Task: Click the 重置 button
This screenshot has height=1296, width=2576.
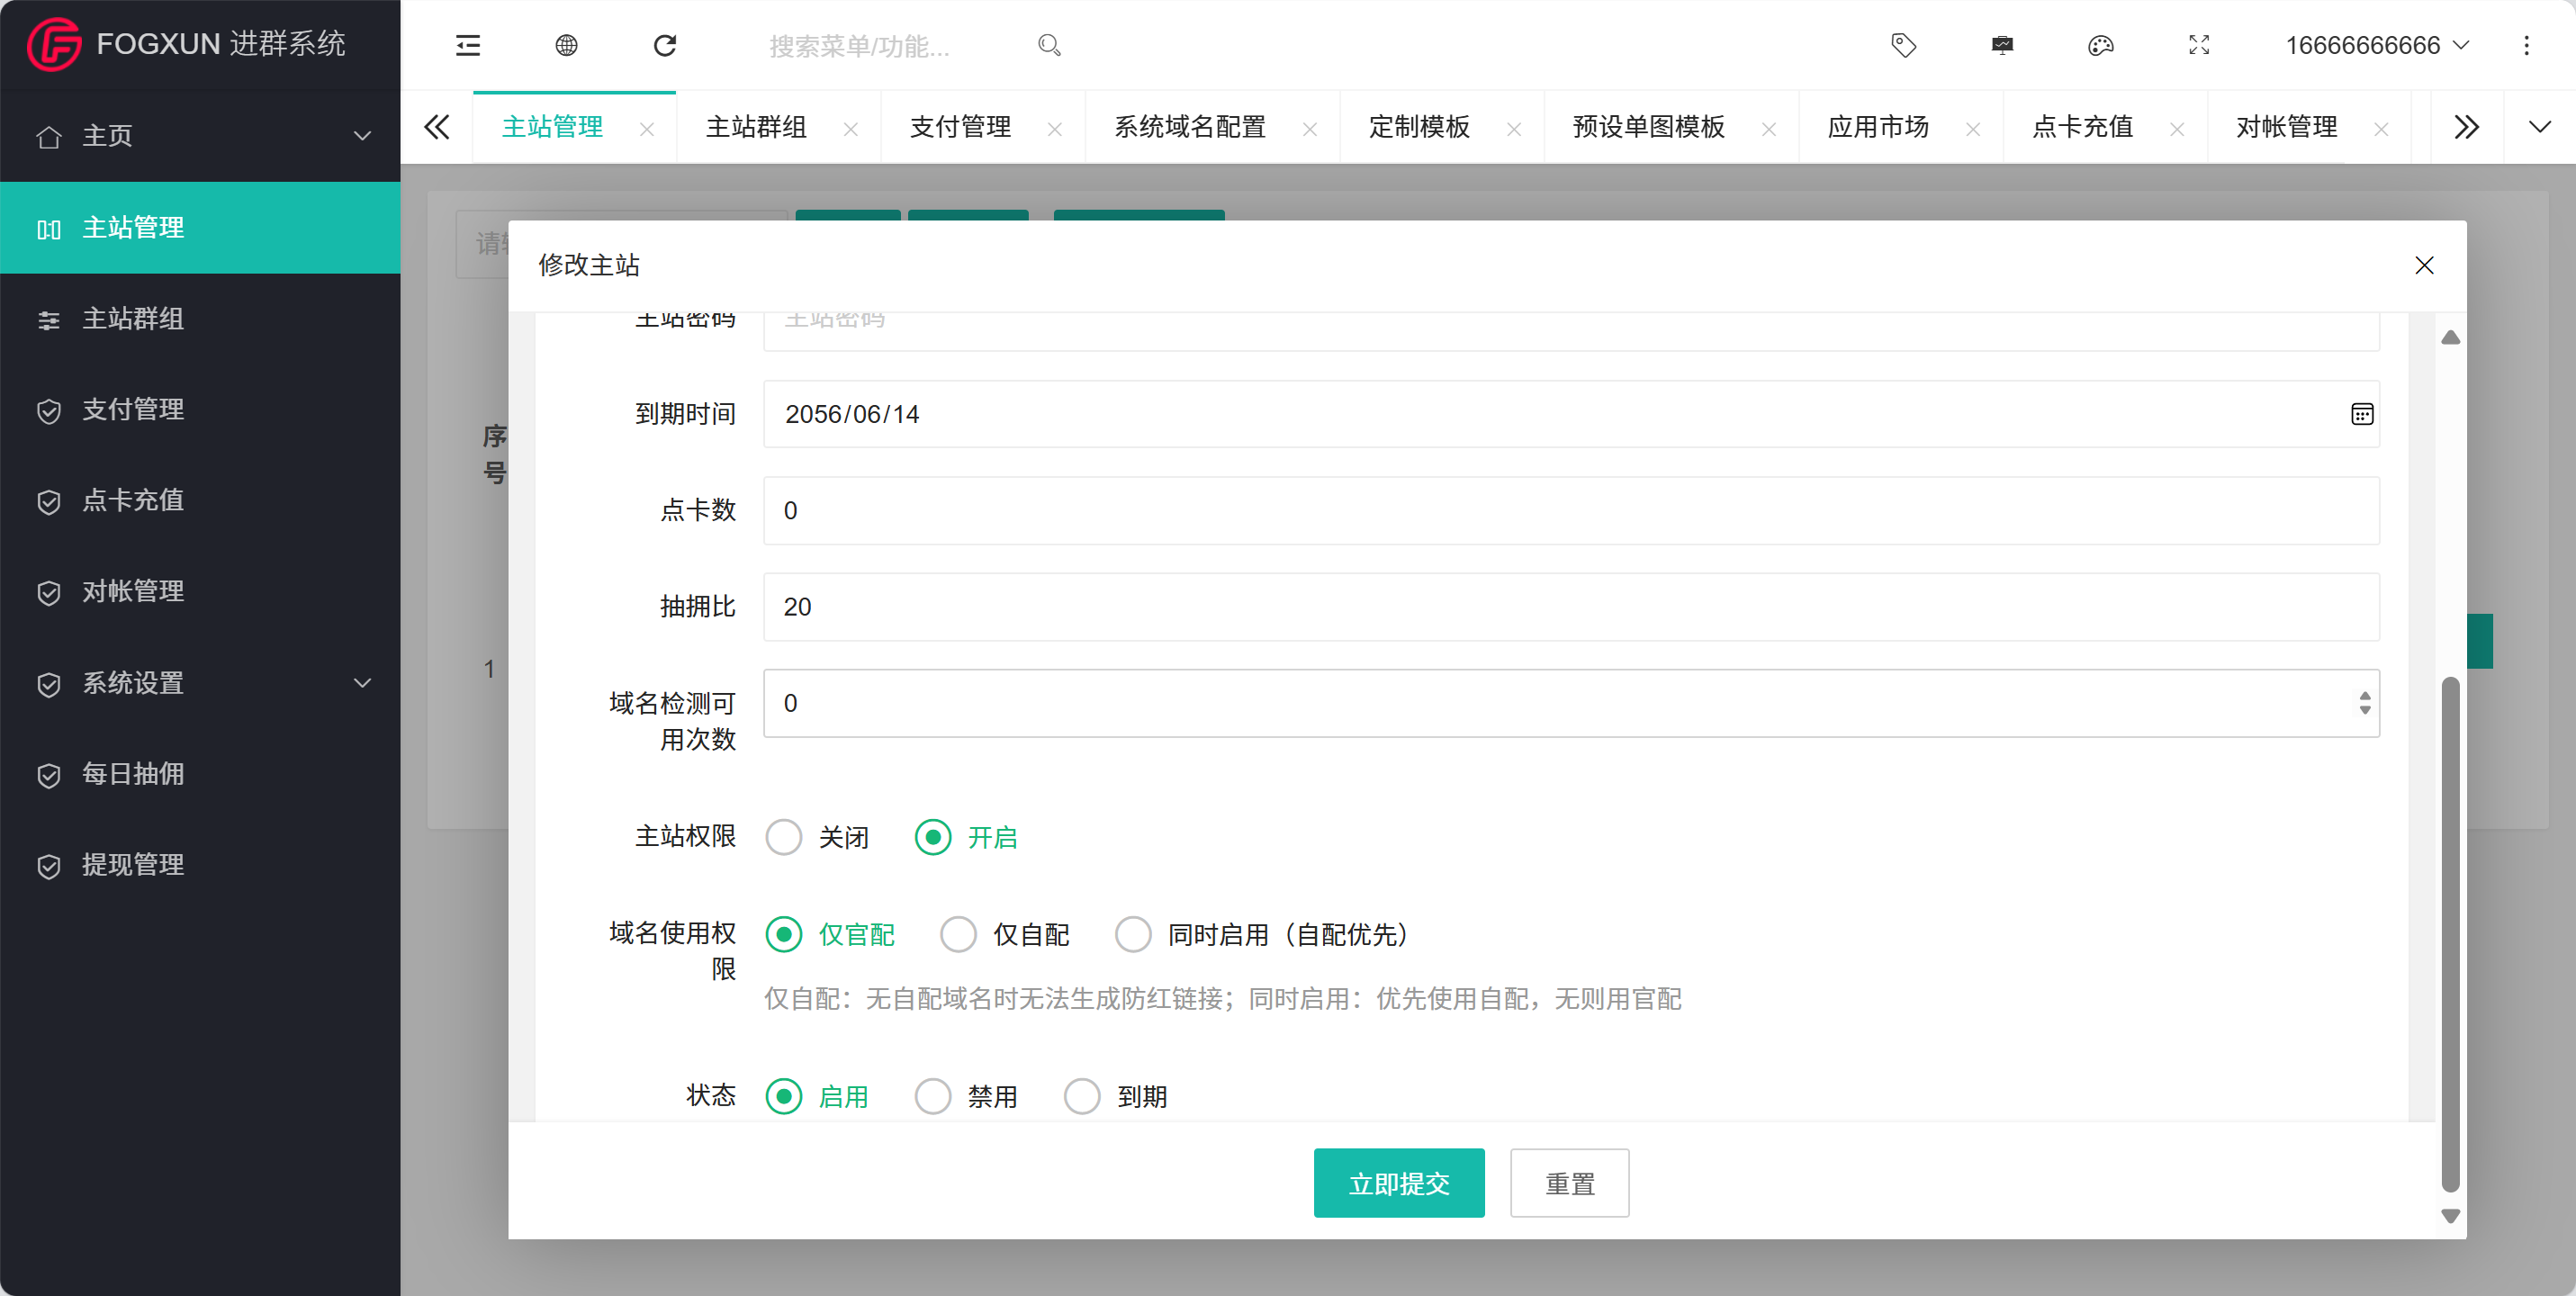Action: [1569, 1183]
